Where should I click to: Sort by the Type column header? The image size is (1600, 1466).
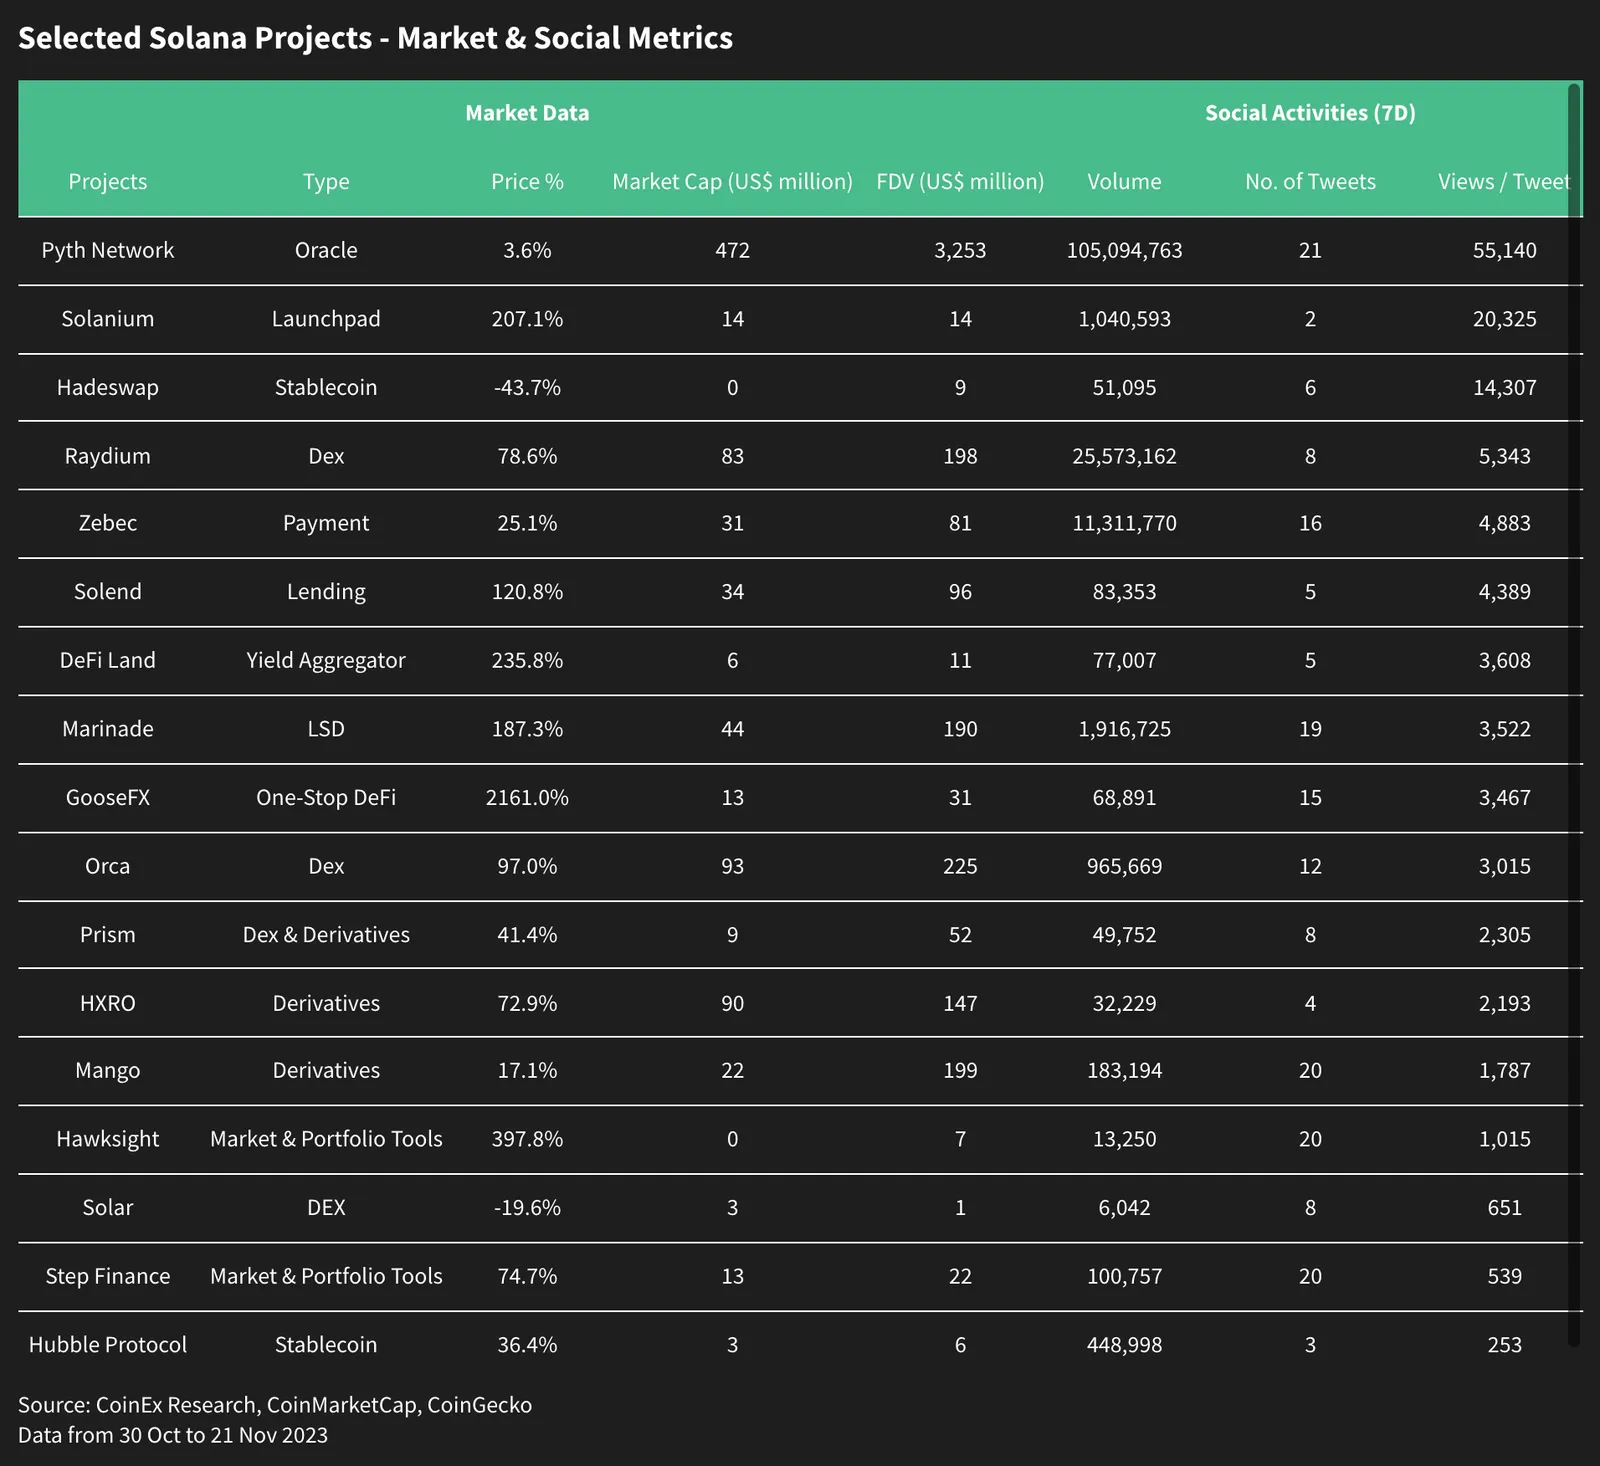326,181
